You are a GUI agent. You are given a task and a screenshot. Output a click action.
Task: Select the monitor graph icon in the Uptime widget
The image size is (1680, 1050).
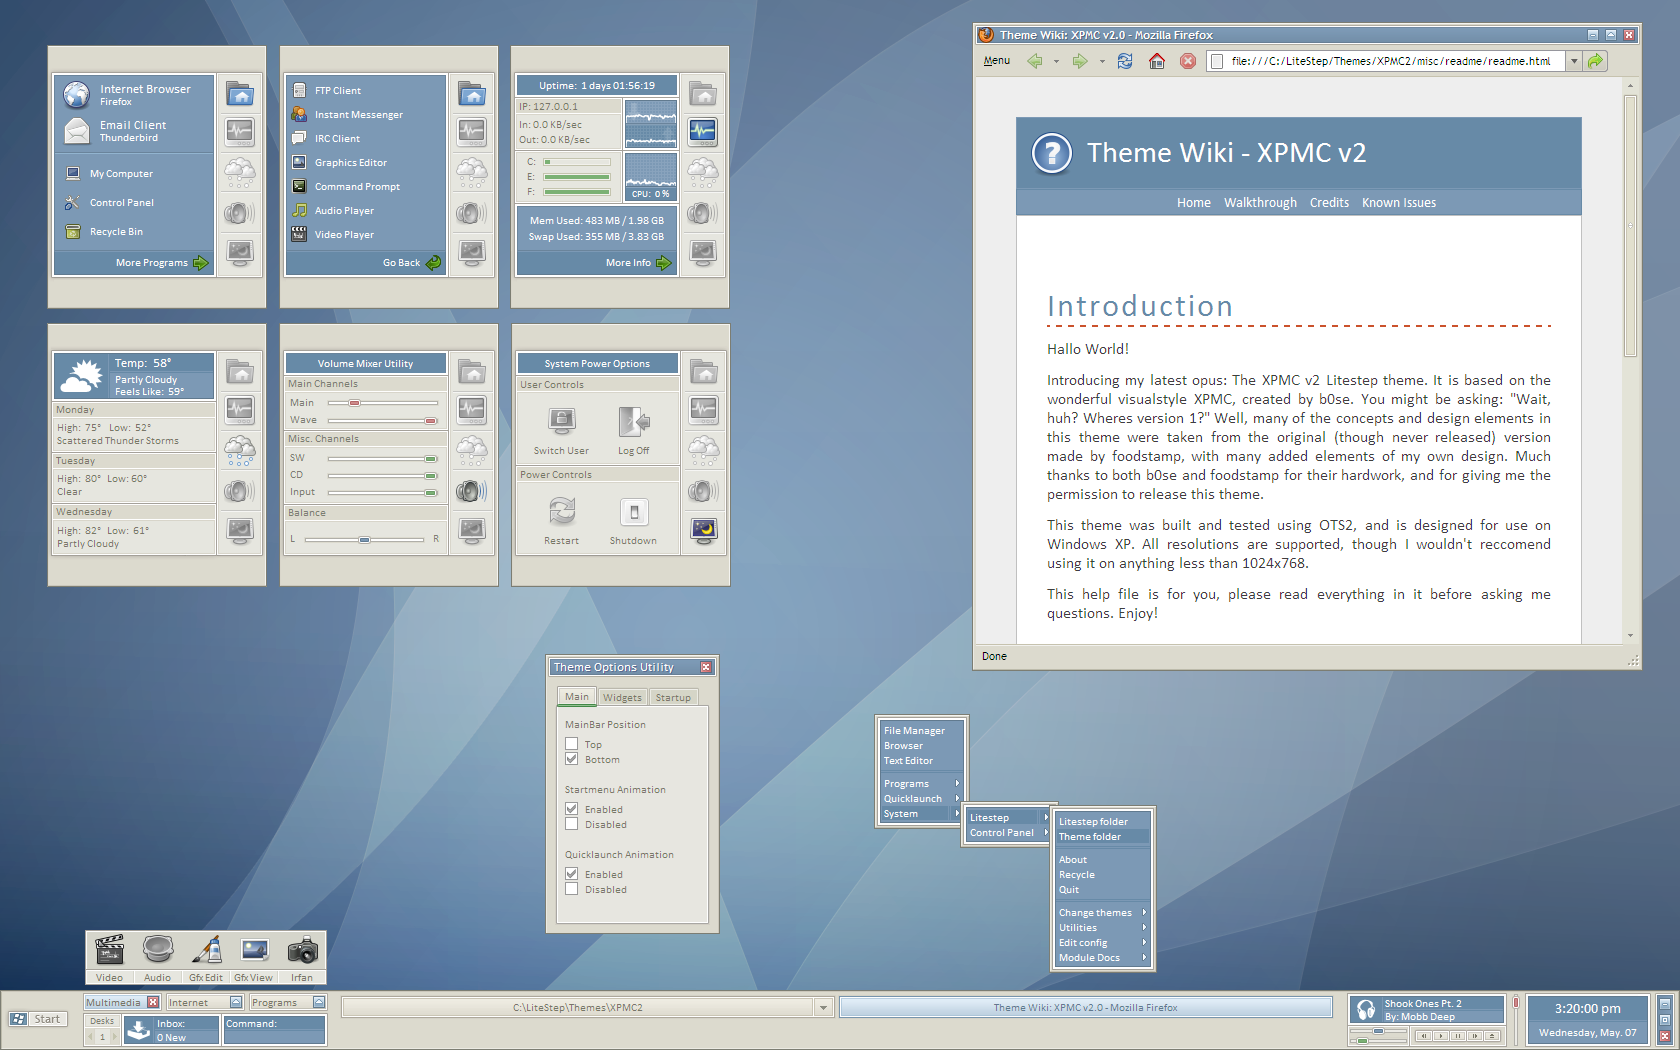703,131
